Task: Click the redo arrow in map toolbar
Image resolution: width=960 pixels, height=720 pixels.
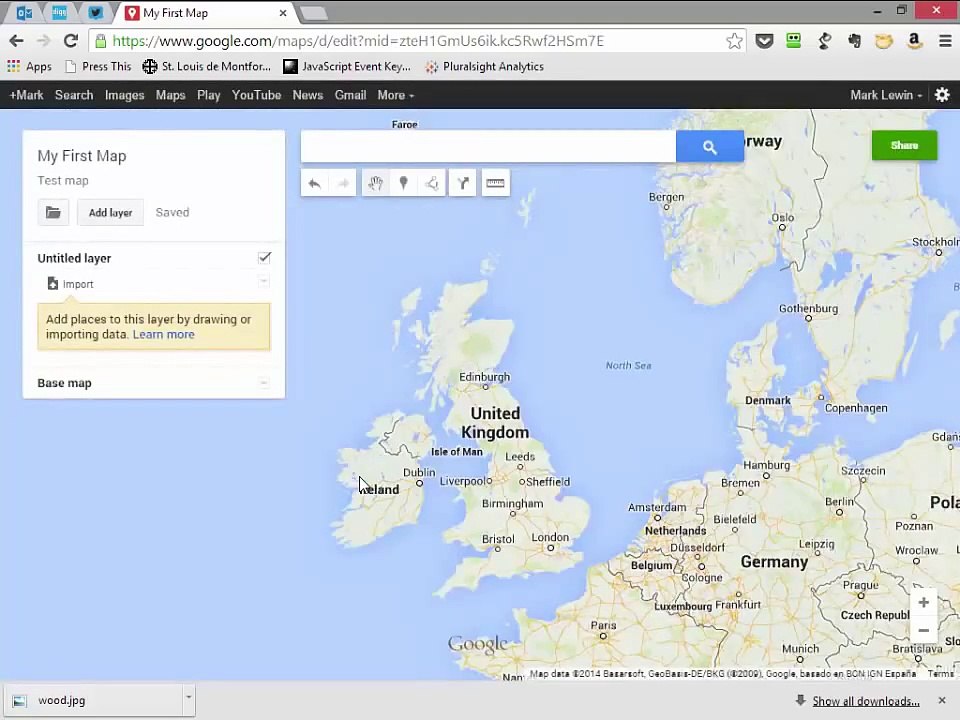Action: pos(343,183)
